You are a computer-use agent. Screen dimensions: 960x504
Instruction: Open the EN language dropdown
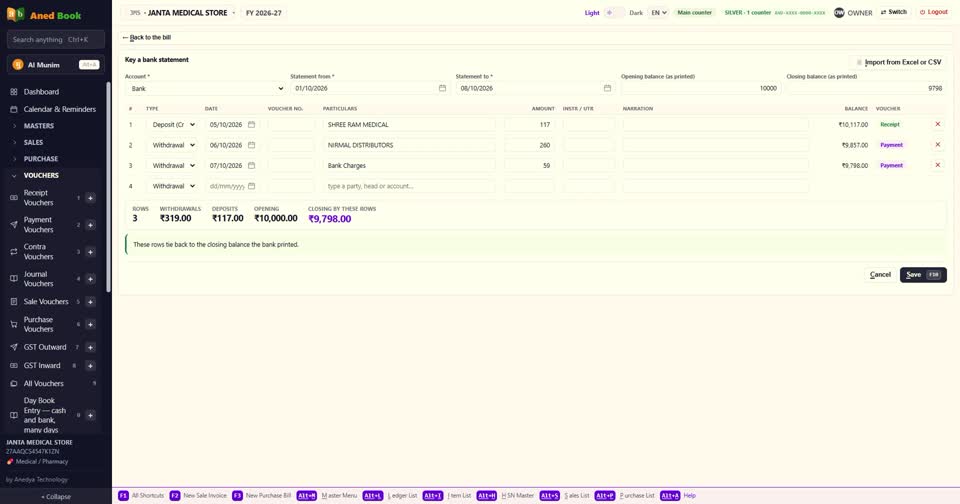point(659,13)
